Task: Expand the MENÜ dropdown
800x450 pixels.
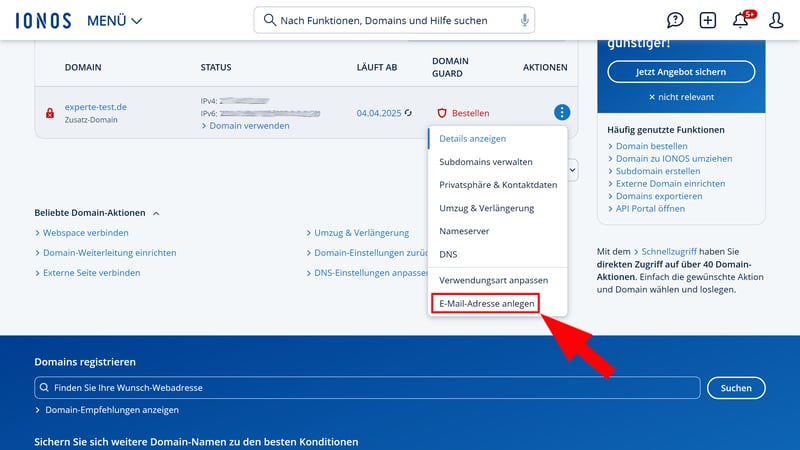Action: (114, 20)
